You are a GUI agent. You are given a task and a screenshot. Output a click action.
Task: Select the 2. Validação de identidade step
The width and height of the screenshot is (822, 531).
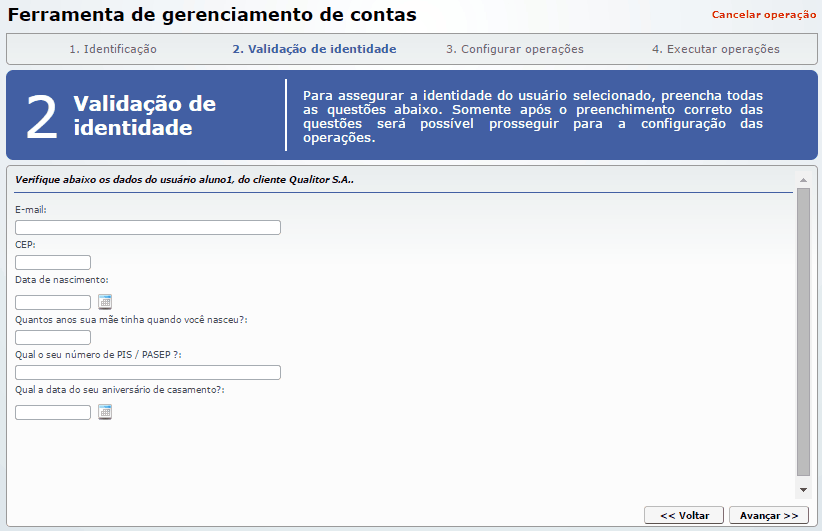[x=314, y=49]
